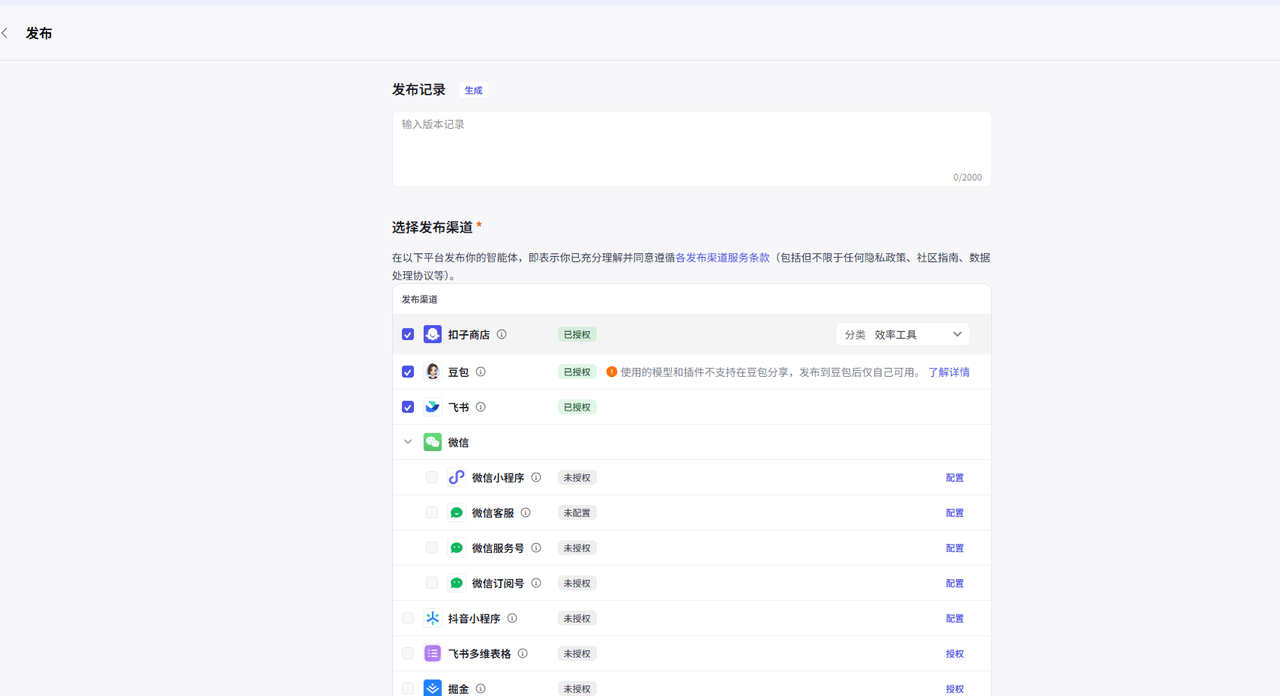Click 未配置 badge in 微信客服 row
1280x696 pixels.
577,513
